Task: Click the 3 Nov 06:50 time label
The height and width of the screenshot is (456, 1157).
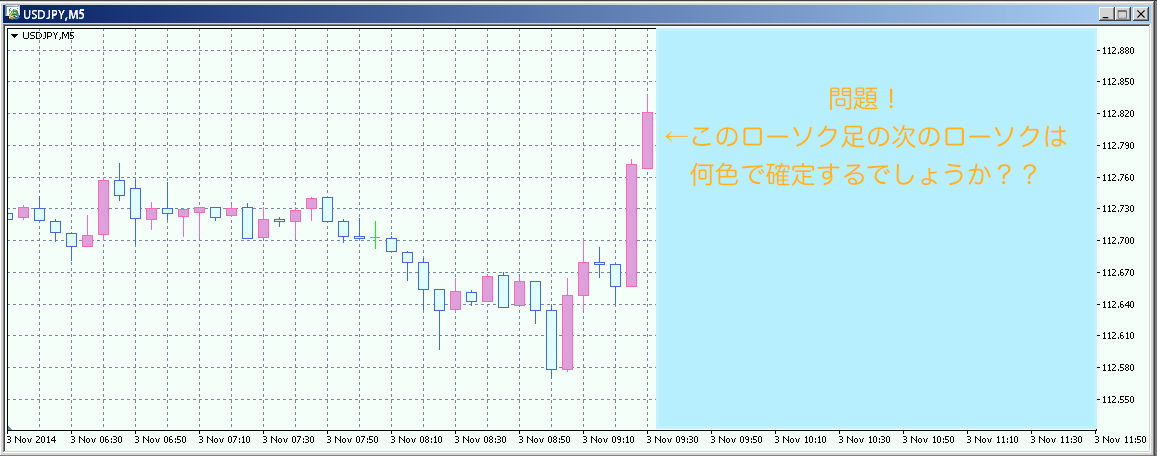Action: coord(160,439)
